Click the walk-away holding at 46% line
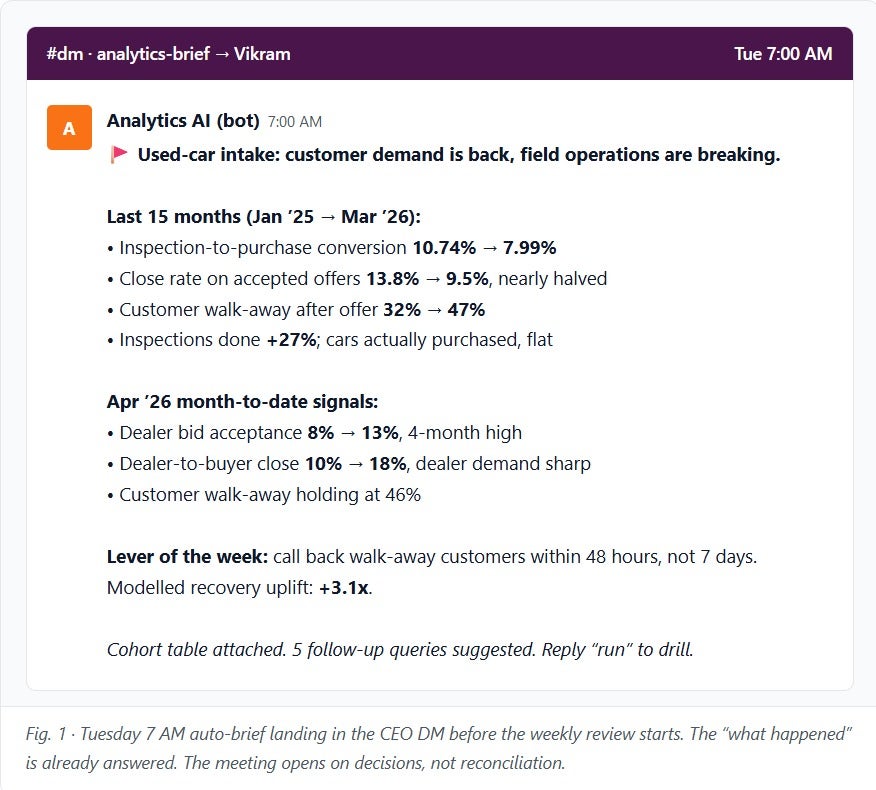 point(270,495)
